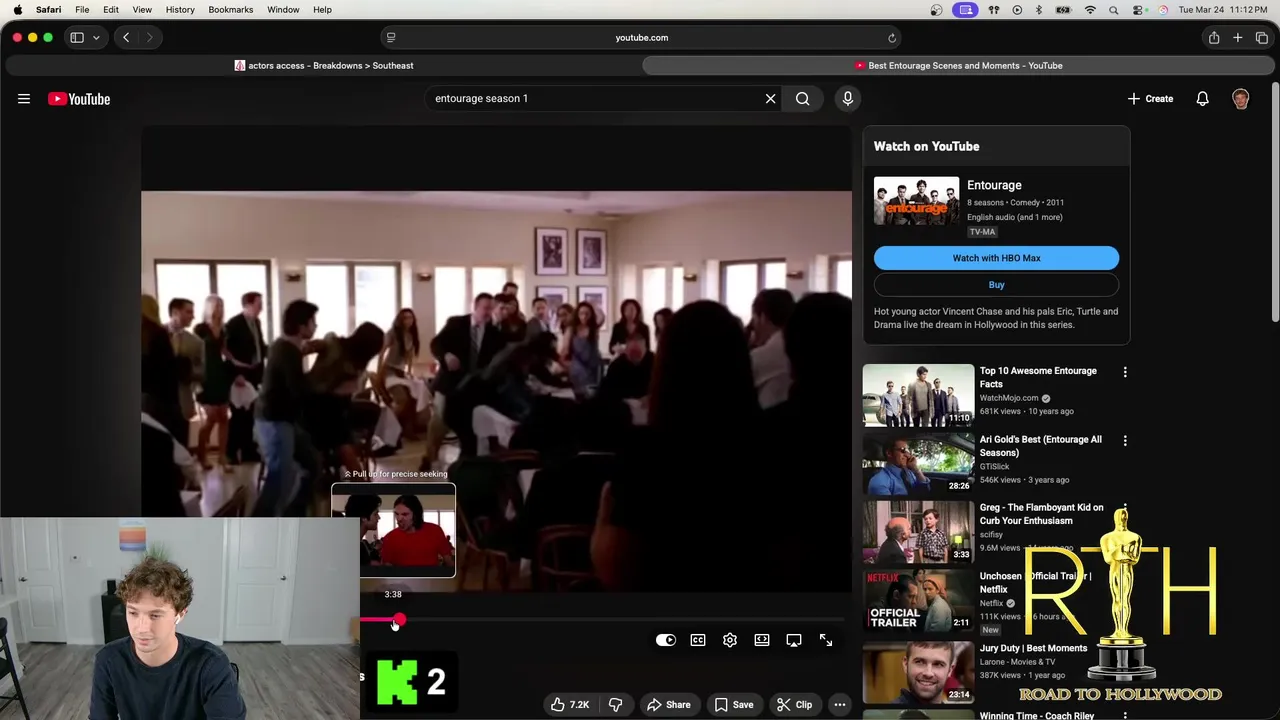Open options menu for Top 10 Entourage Facts

click(1125, 372)
